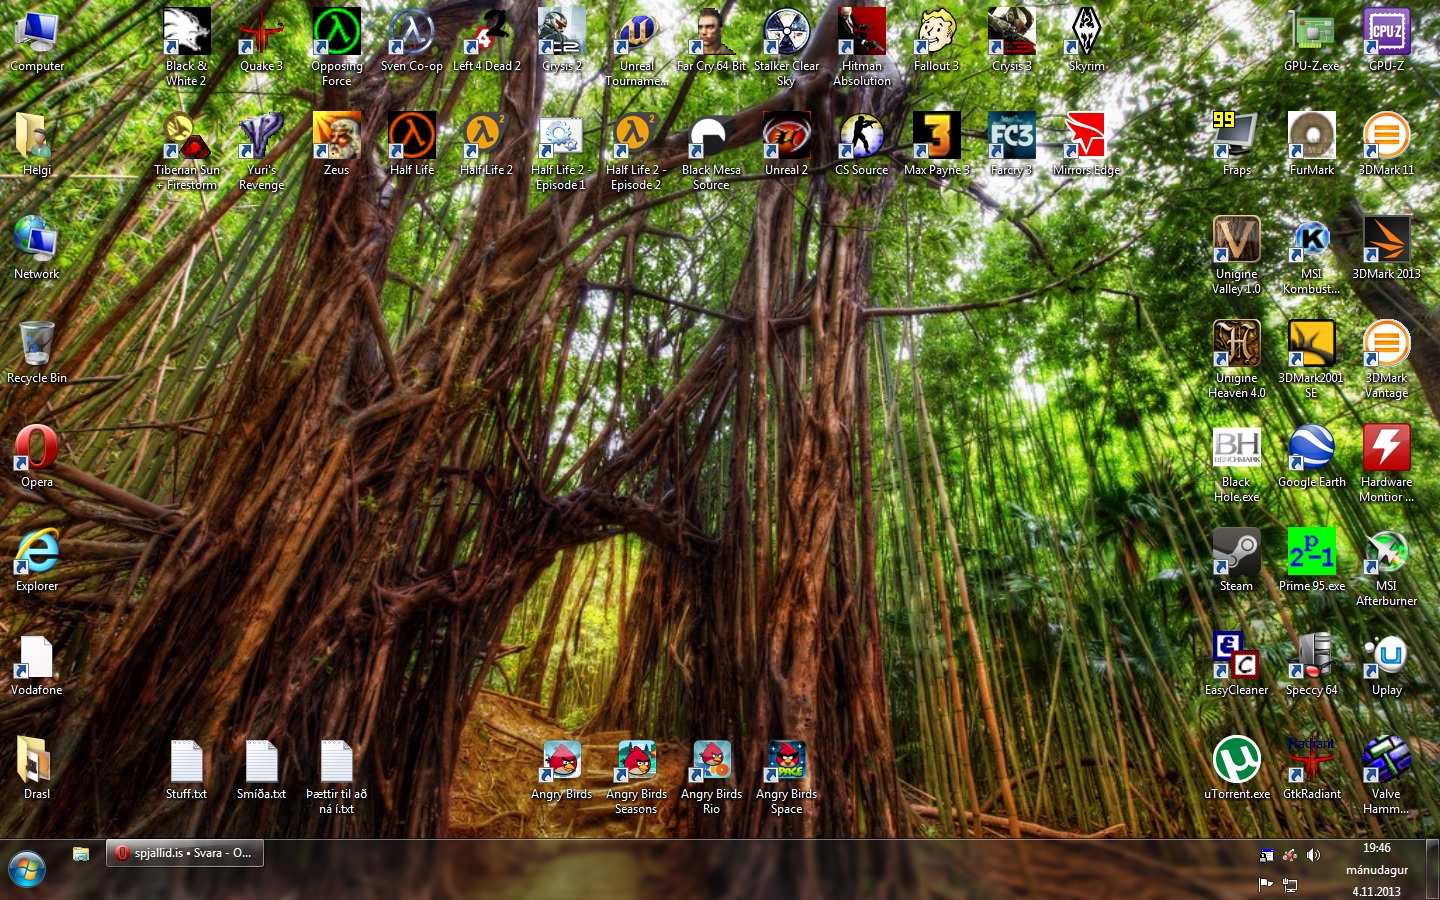This screenshot has height=900, width=1440.
Task: Click the Steam desktop icon
Action: pyautogui.click(x=1236, y=553)
